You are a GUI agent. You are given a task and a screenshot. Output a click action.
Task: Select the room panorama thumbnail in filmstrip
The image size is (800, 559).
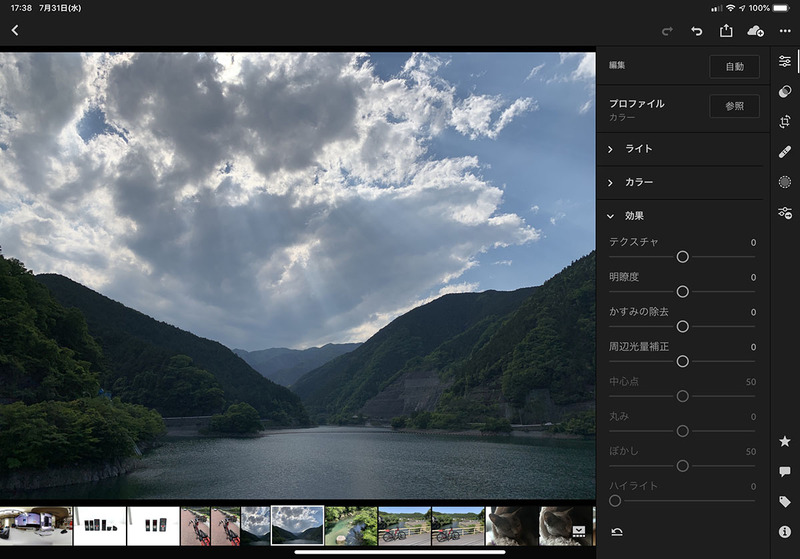(36, 526)
